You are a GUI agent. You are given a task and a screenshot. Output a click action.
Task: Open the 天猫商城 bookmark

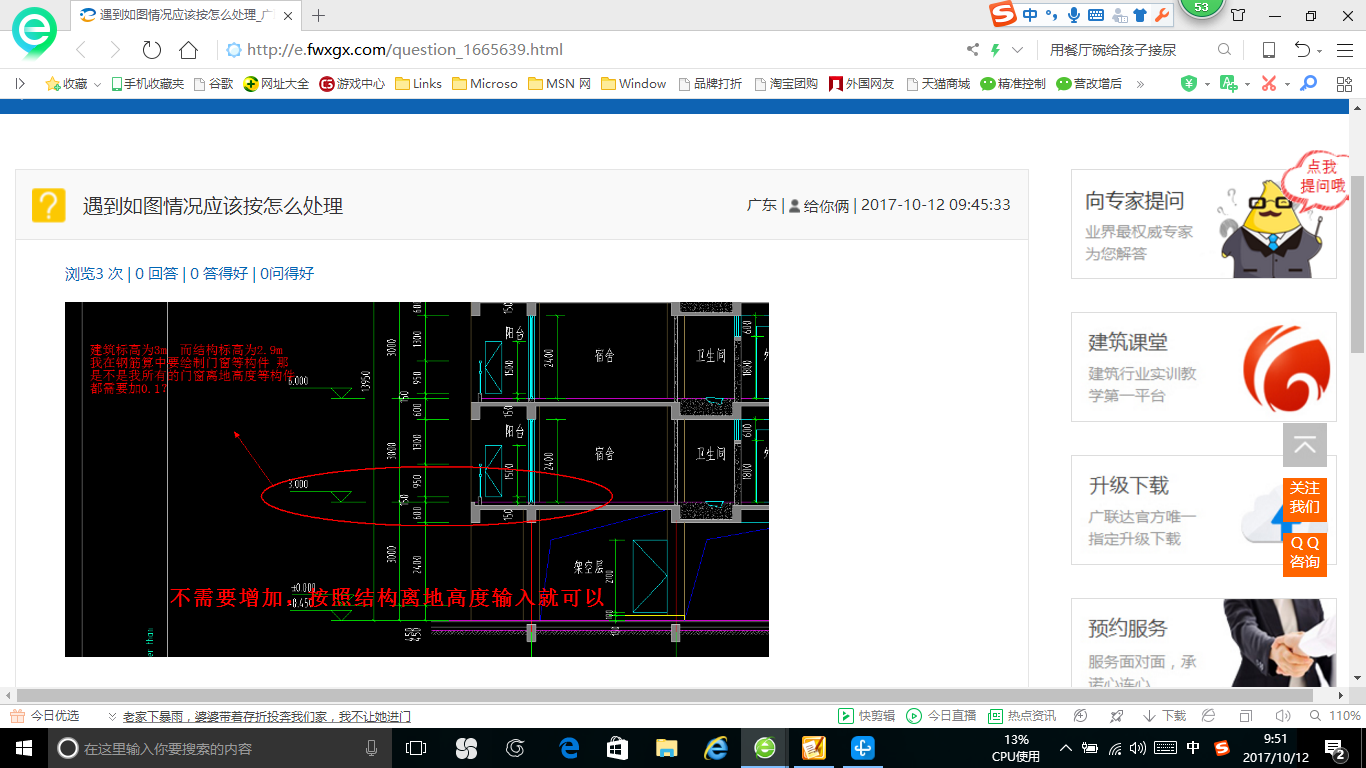tap(938, 84)
